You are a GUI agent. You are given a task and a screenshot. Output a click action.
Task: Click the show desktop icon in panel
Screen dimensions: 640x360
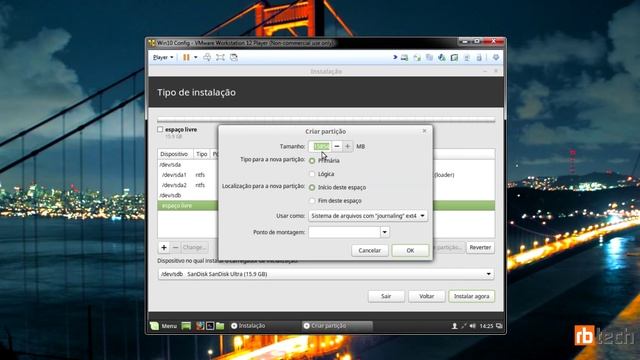point(186,326)
